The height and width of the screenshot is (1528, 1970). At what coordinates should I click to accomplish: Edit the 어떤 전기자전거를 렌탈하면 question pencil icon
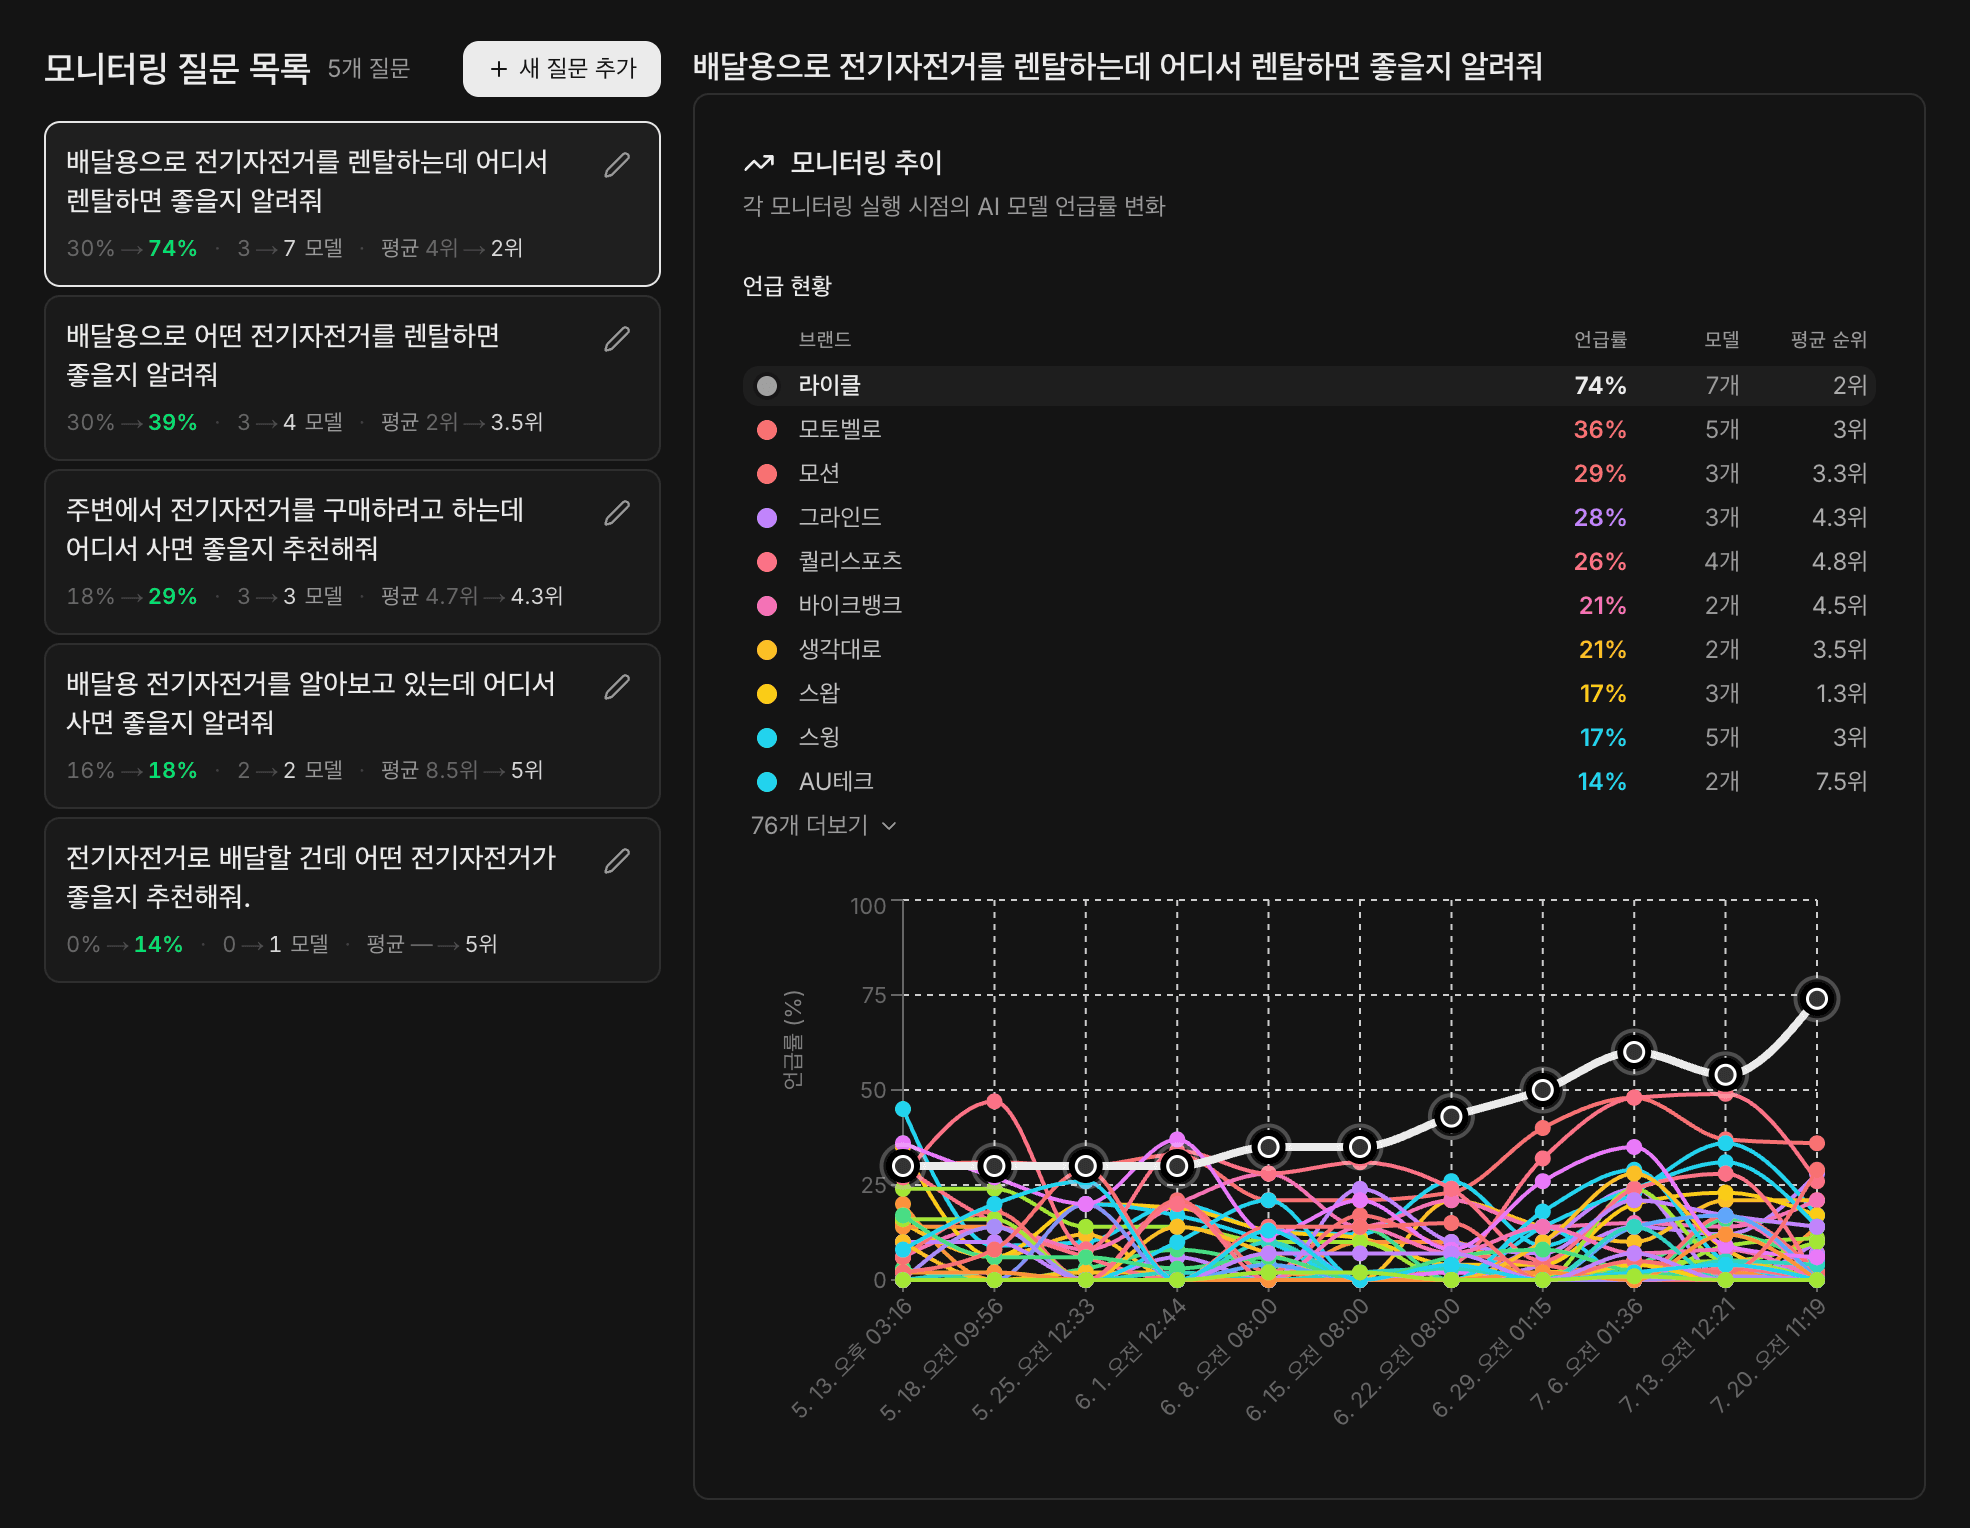tap(617, 339)
